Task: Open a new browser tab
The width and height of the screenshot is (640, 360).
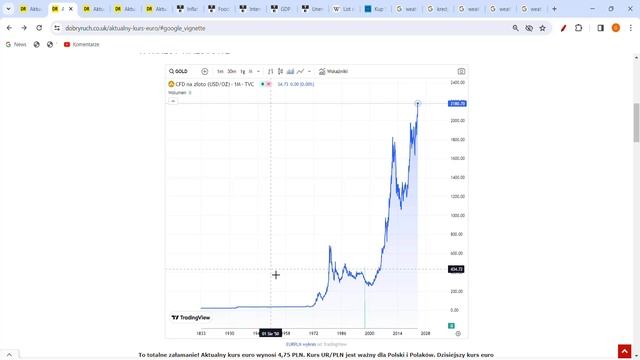Action: pyautogui.click(x=554, y=9)
